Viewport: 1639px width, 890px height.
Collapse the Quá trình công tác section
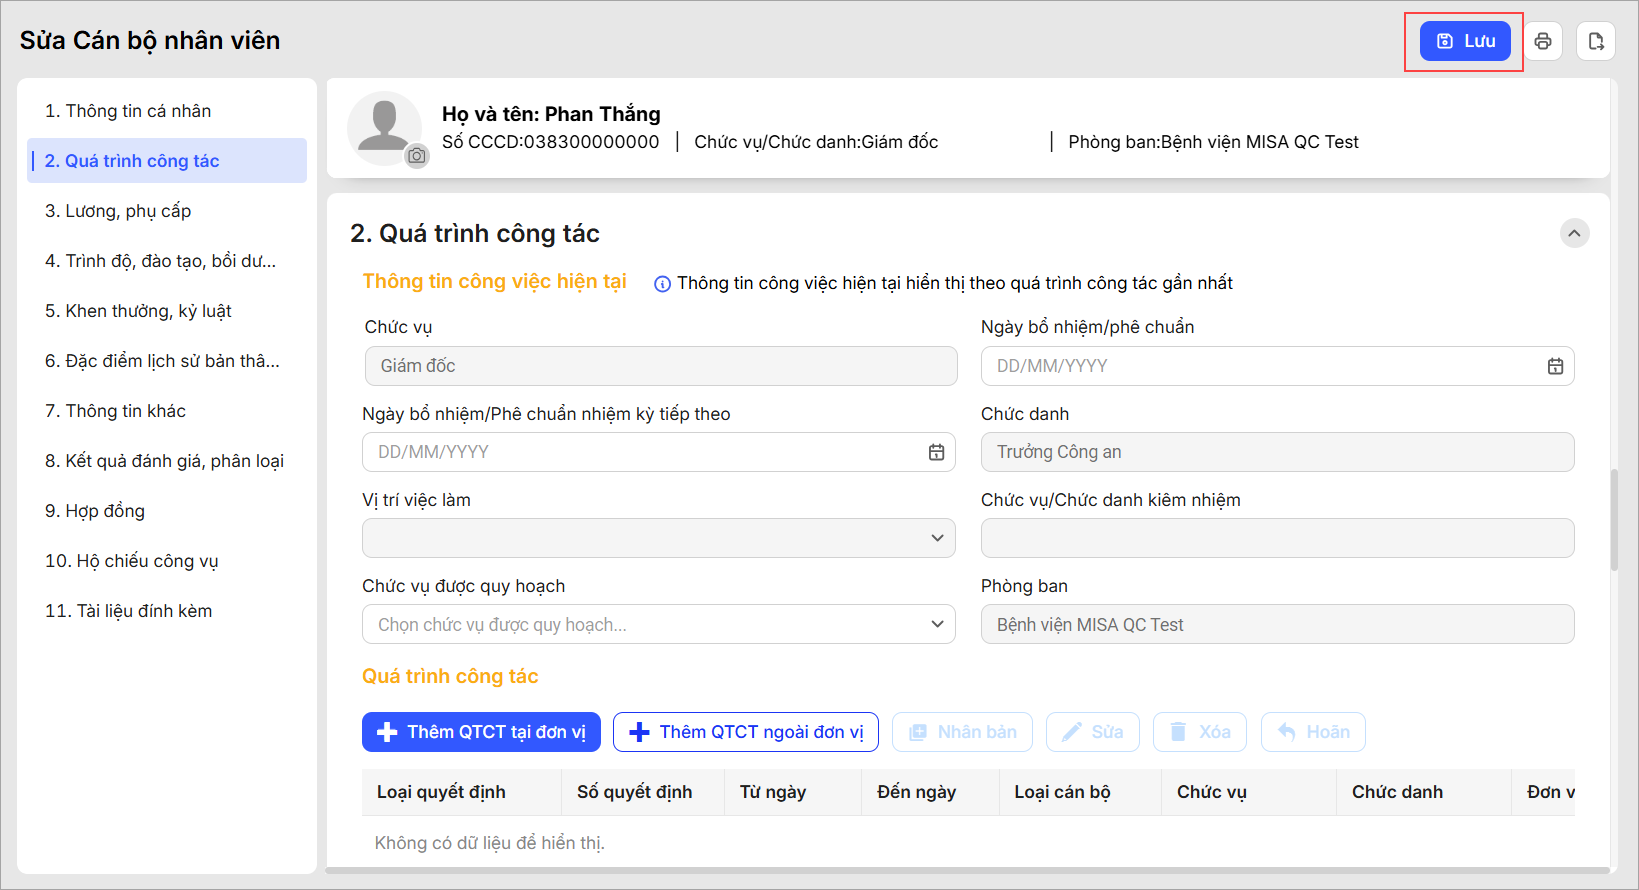[x=1574, y=233]
